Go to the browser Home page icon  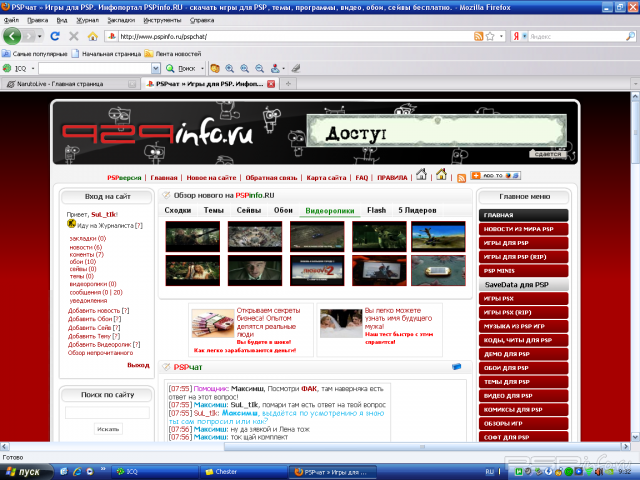(x=92, y=36)
